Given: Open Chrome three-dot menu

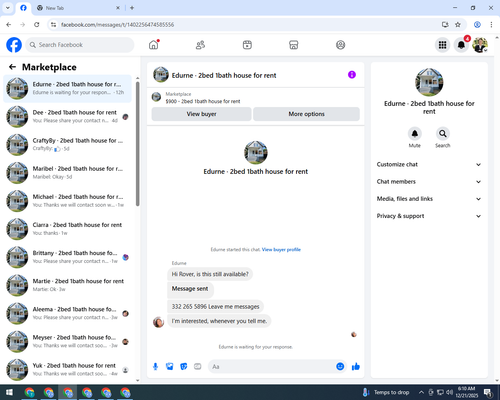Looking at the screenshot, I should [x=491, y=25].
